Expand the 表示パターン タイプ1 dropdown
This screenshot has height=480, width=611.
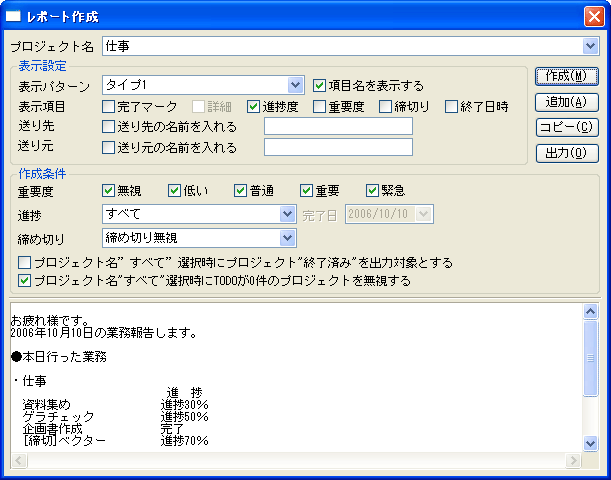[295, 85]
